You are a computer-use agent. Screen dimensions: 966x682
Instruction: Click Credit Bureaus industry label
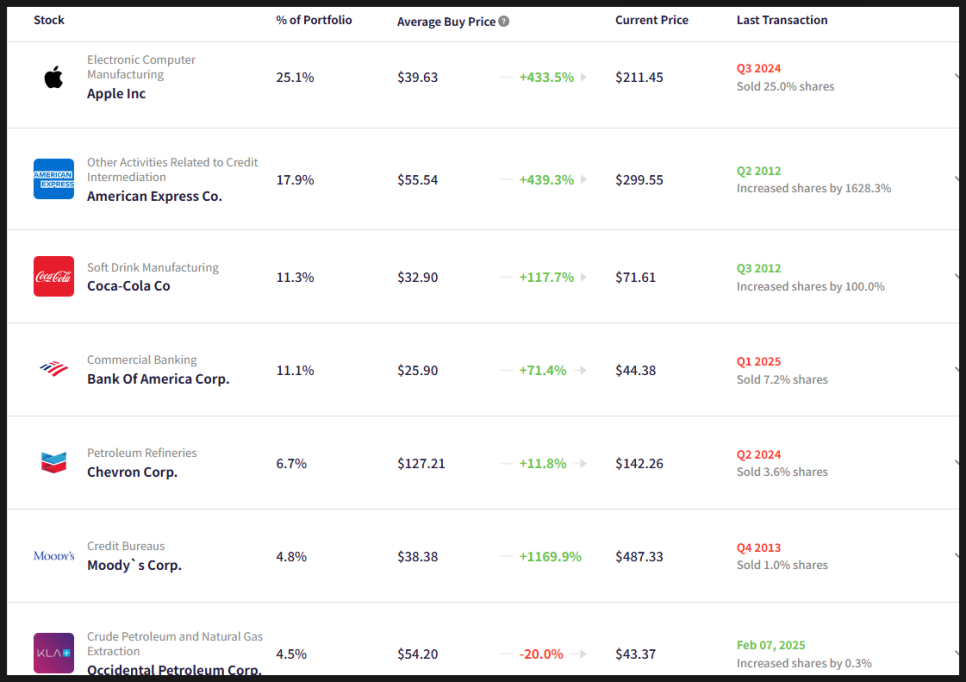pos(126,546)
